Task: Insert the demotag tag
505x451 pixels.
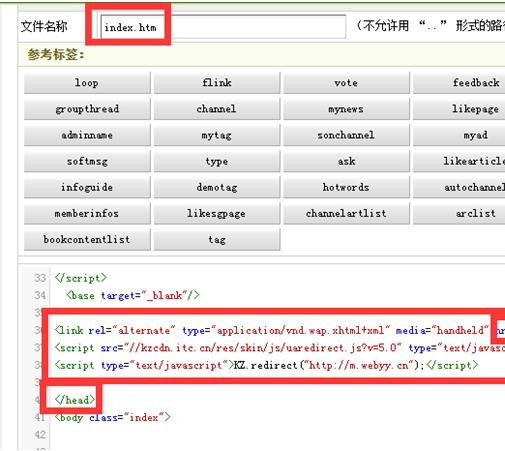Action: (217, 187)
